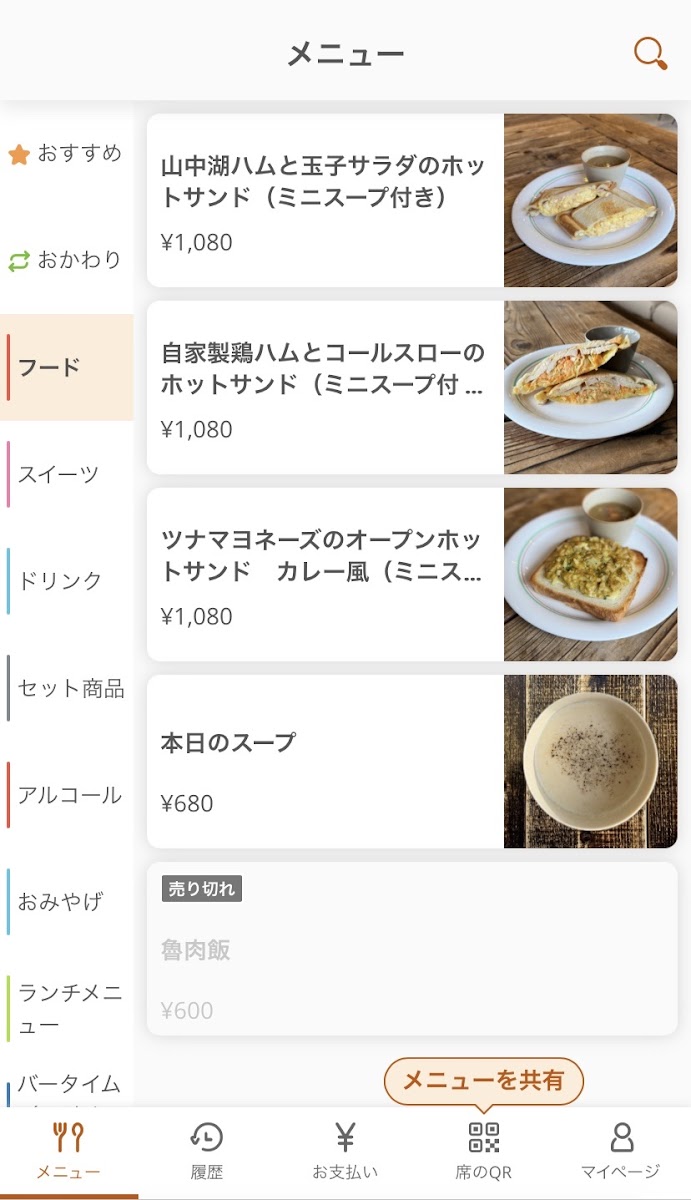Tap the sold-out 魯肉飯 item
The width and height of the screenshot is (691, 1200).
point(411,948)
